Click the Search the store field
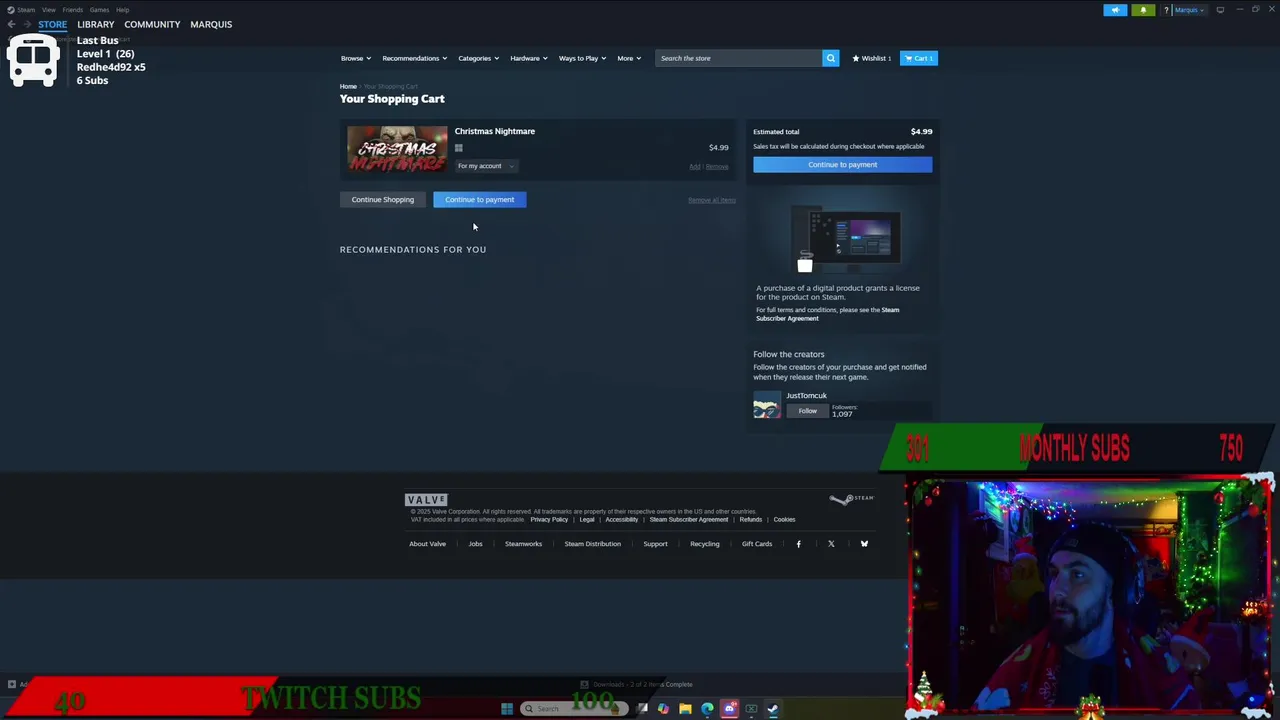 tap(738, 58)
